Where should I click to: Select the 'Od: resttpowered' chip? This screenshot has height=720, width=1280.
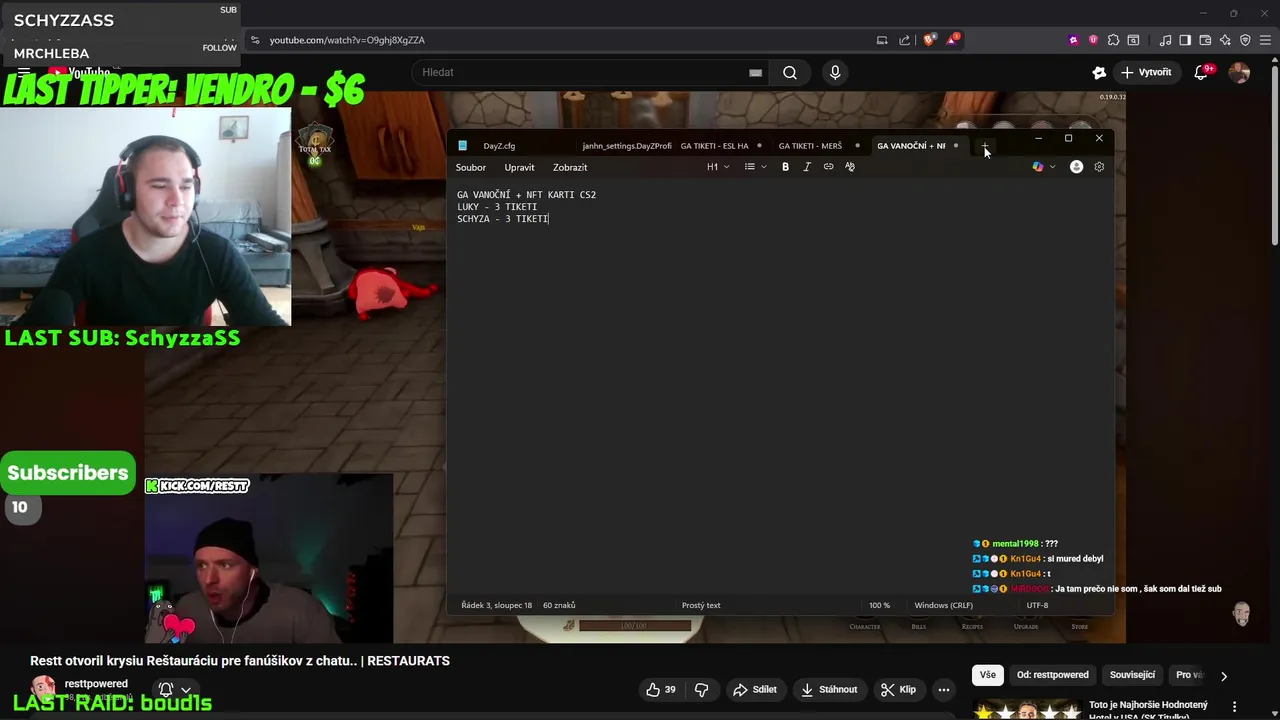click(x=1053, y=675)
